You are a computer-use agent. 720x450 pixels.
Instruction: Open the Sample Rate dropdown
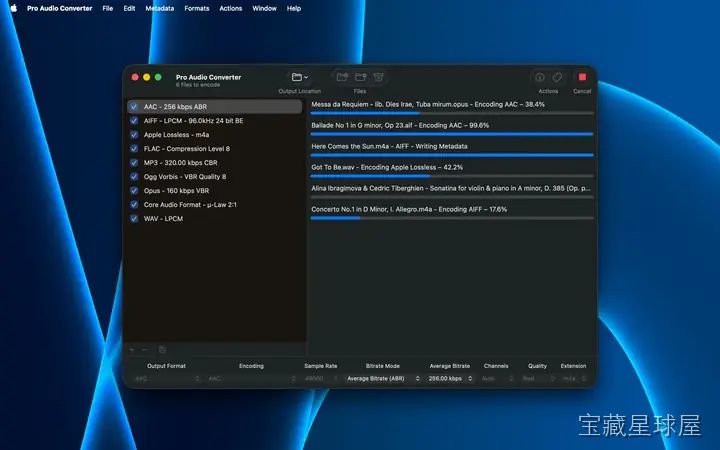tap(321, 378)
